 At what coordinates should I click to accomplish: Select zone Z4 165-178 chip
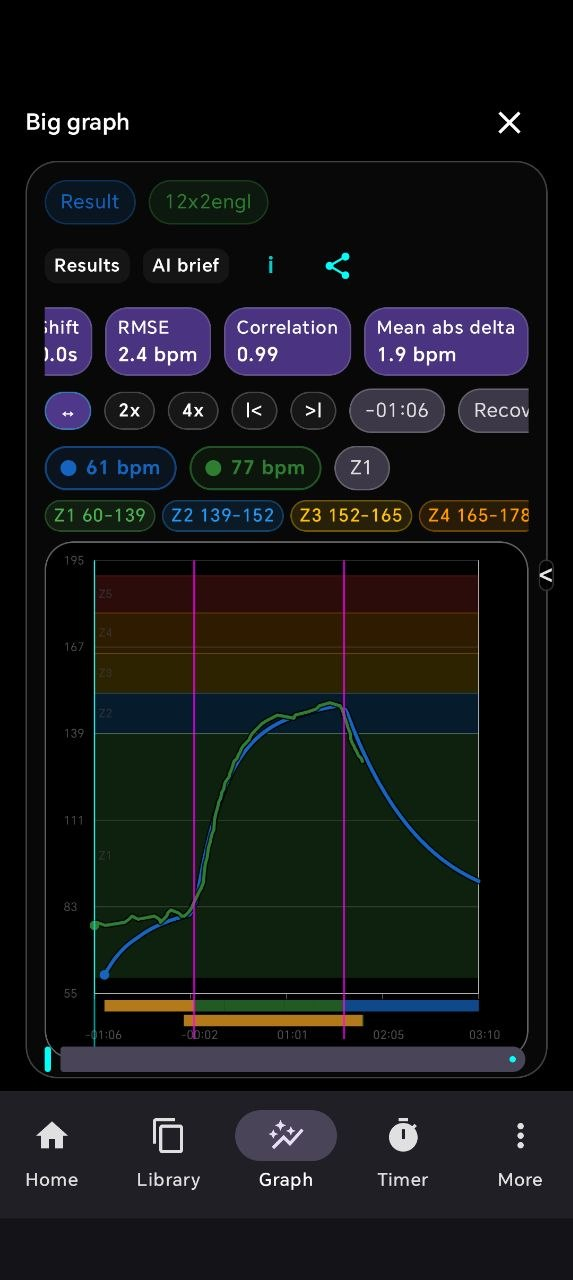(x=474, y=516)
